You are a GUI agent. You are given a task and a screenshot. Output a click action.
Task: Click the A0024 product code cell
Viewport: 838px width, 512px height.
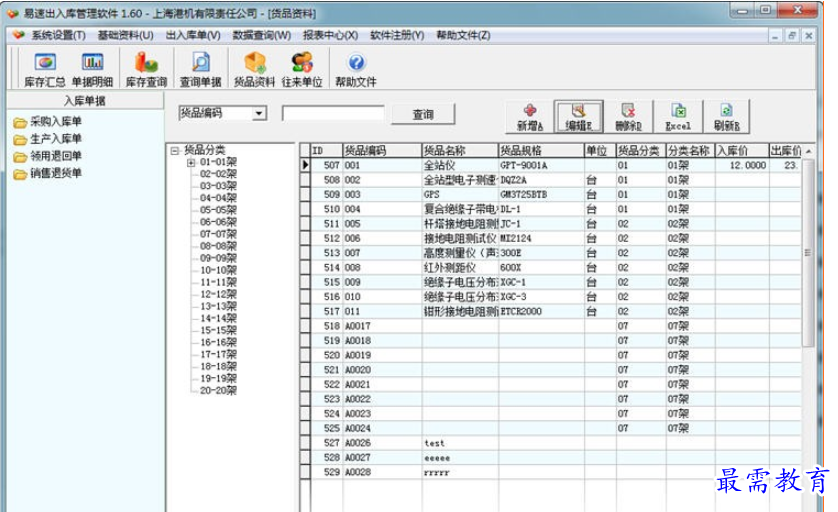click(382, 429)
